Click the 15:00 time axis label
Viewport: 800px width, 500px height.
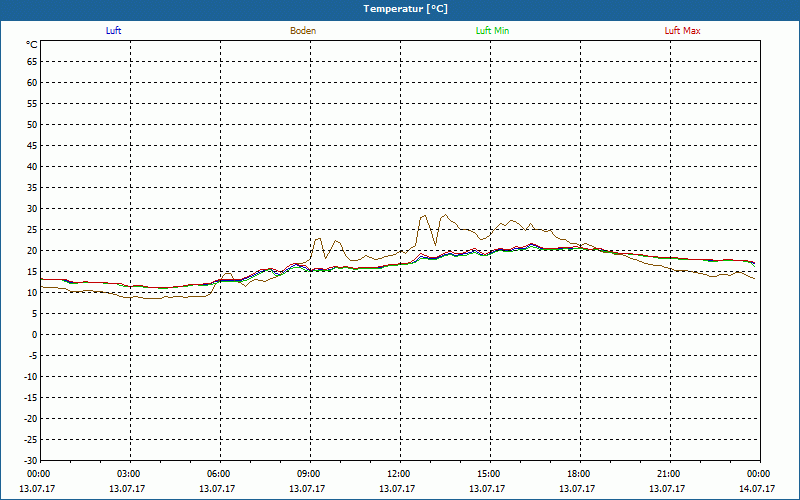click(x=490, y=474)
